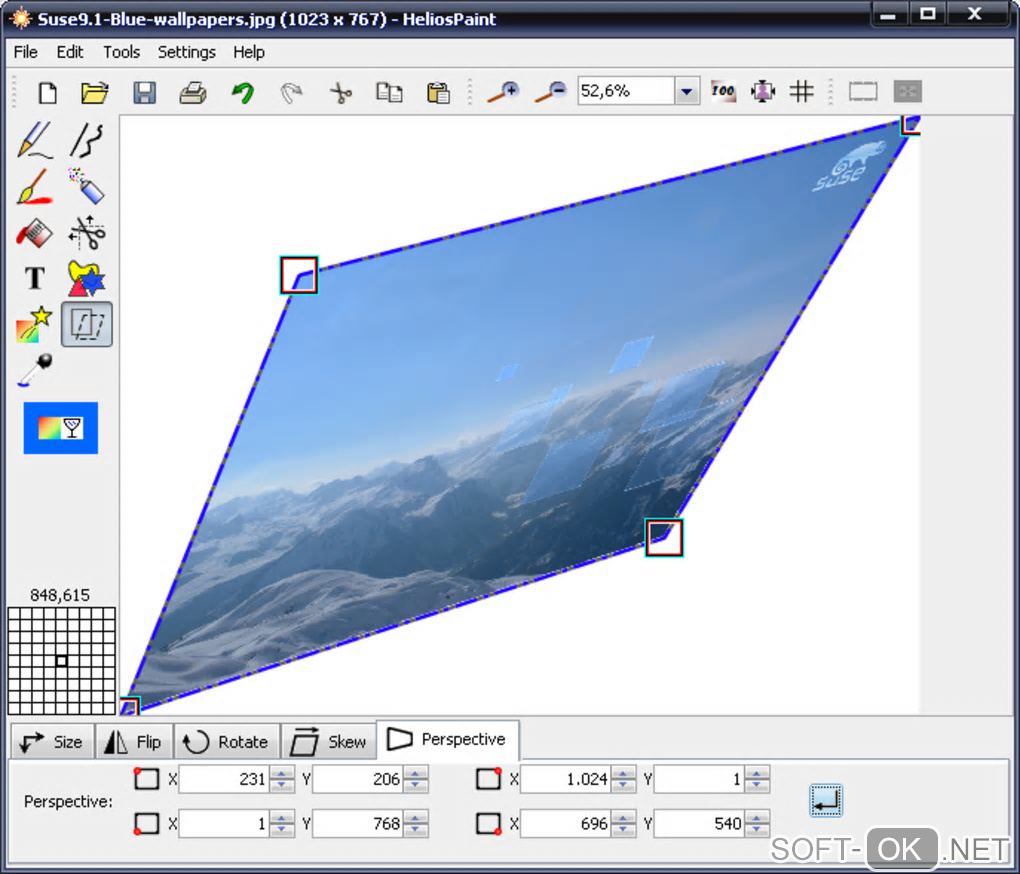
Task: Select the curve line tool
Action: pos(87,139)
